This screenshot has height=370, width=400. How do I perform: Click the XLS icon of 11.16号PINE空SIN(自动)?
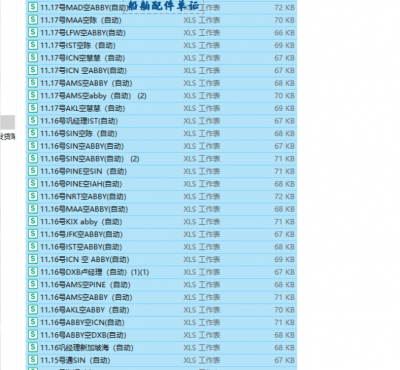(x=33, y=171)
